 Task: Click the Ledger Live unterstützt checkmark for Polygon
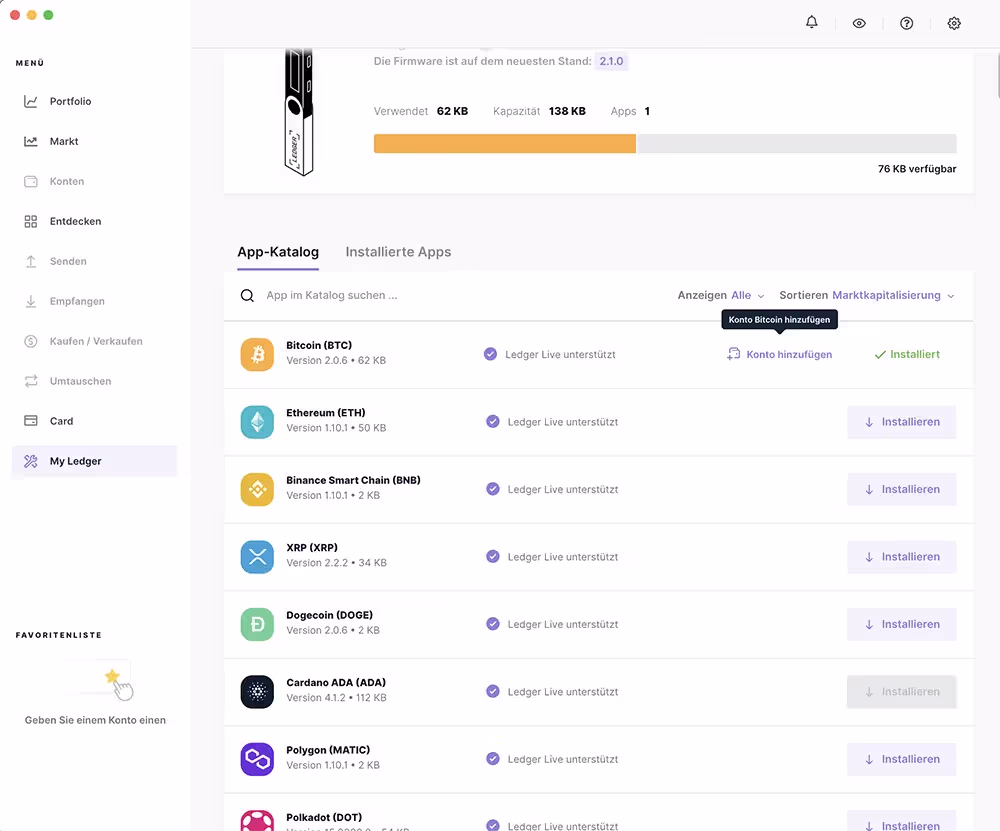(492, 759)
